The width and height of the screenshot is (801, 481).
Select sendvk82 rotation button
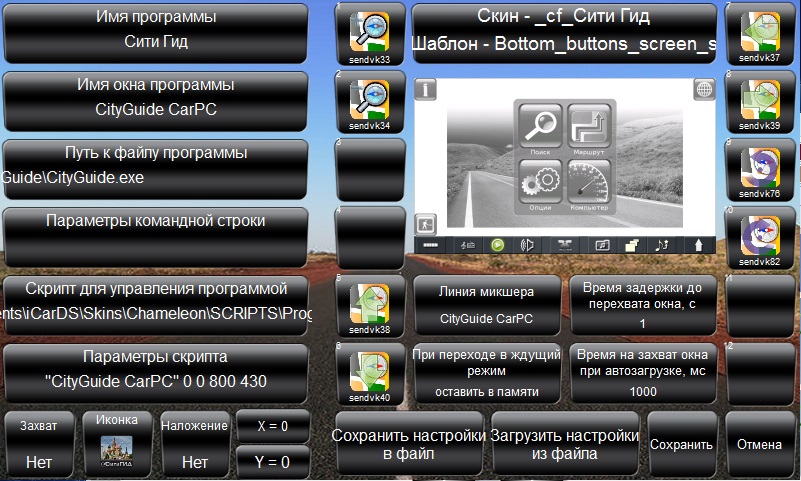click(x=760, y=237)
